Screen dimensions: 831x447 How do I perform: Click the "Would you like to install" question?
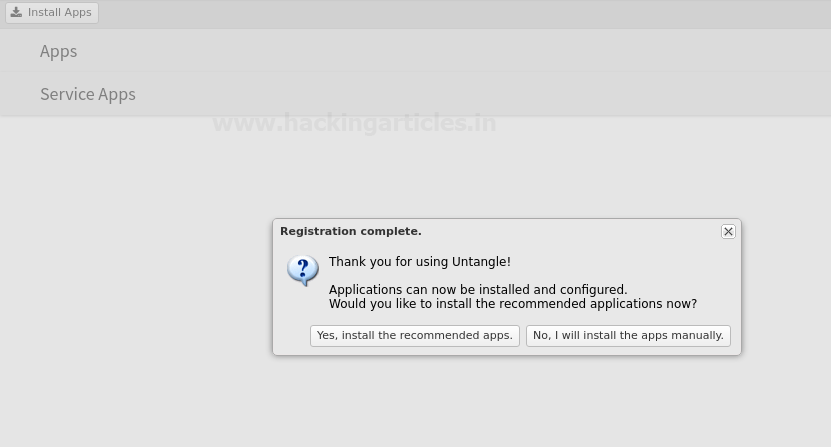coord(512,304)
